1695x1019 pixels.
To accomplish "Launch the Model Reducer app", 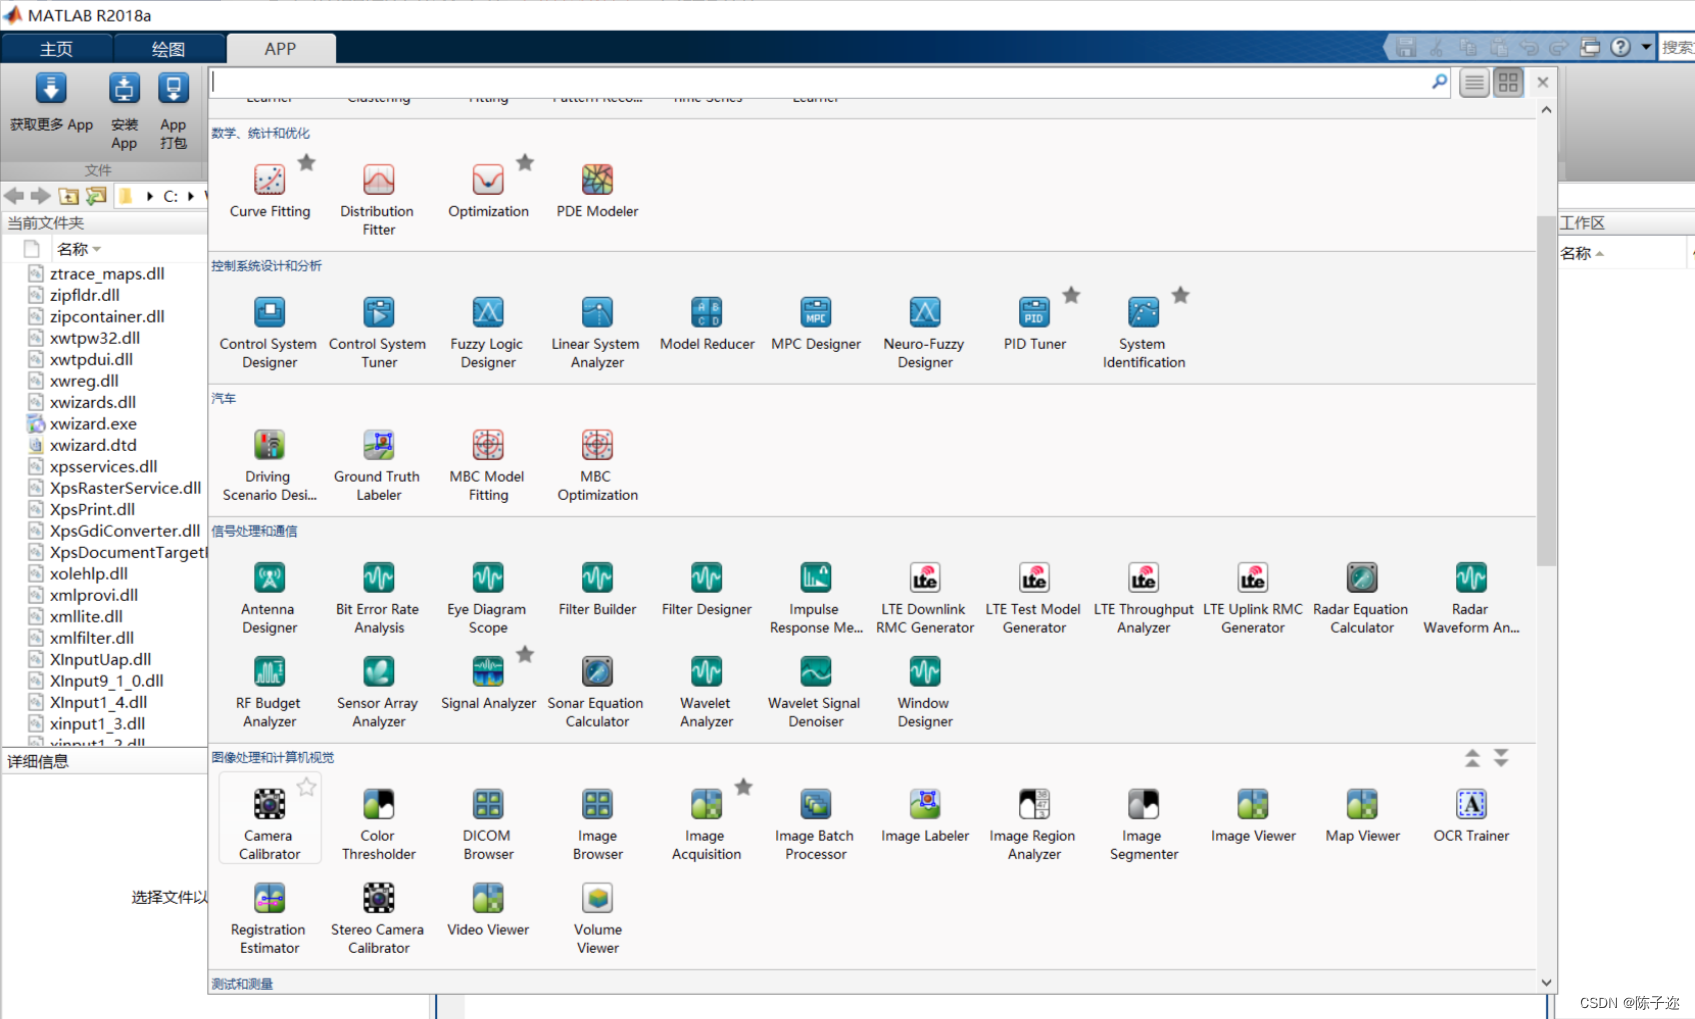I will [706, 323].
